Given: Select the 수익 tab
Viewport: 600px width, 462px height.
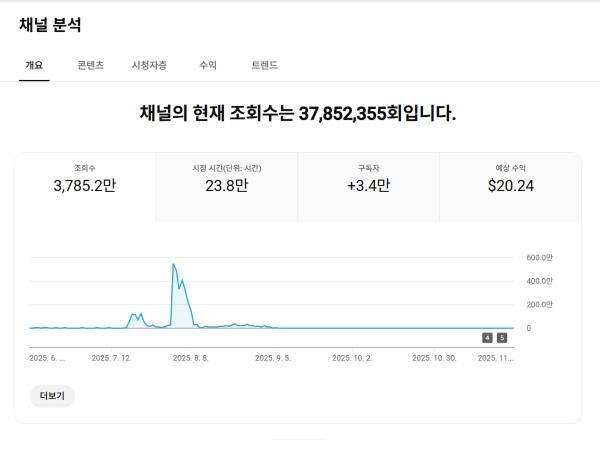Looking at the screenshot, I should (208, 65).
